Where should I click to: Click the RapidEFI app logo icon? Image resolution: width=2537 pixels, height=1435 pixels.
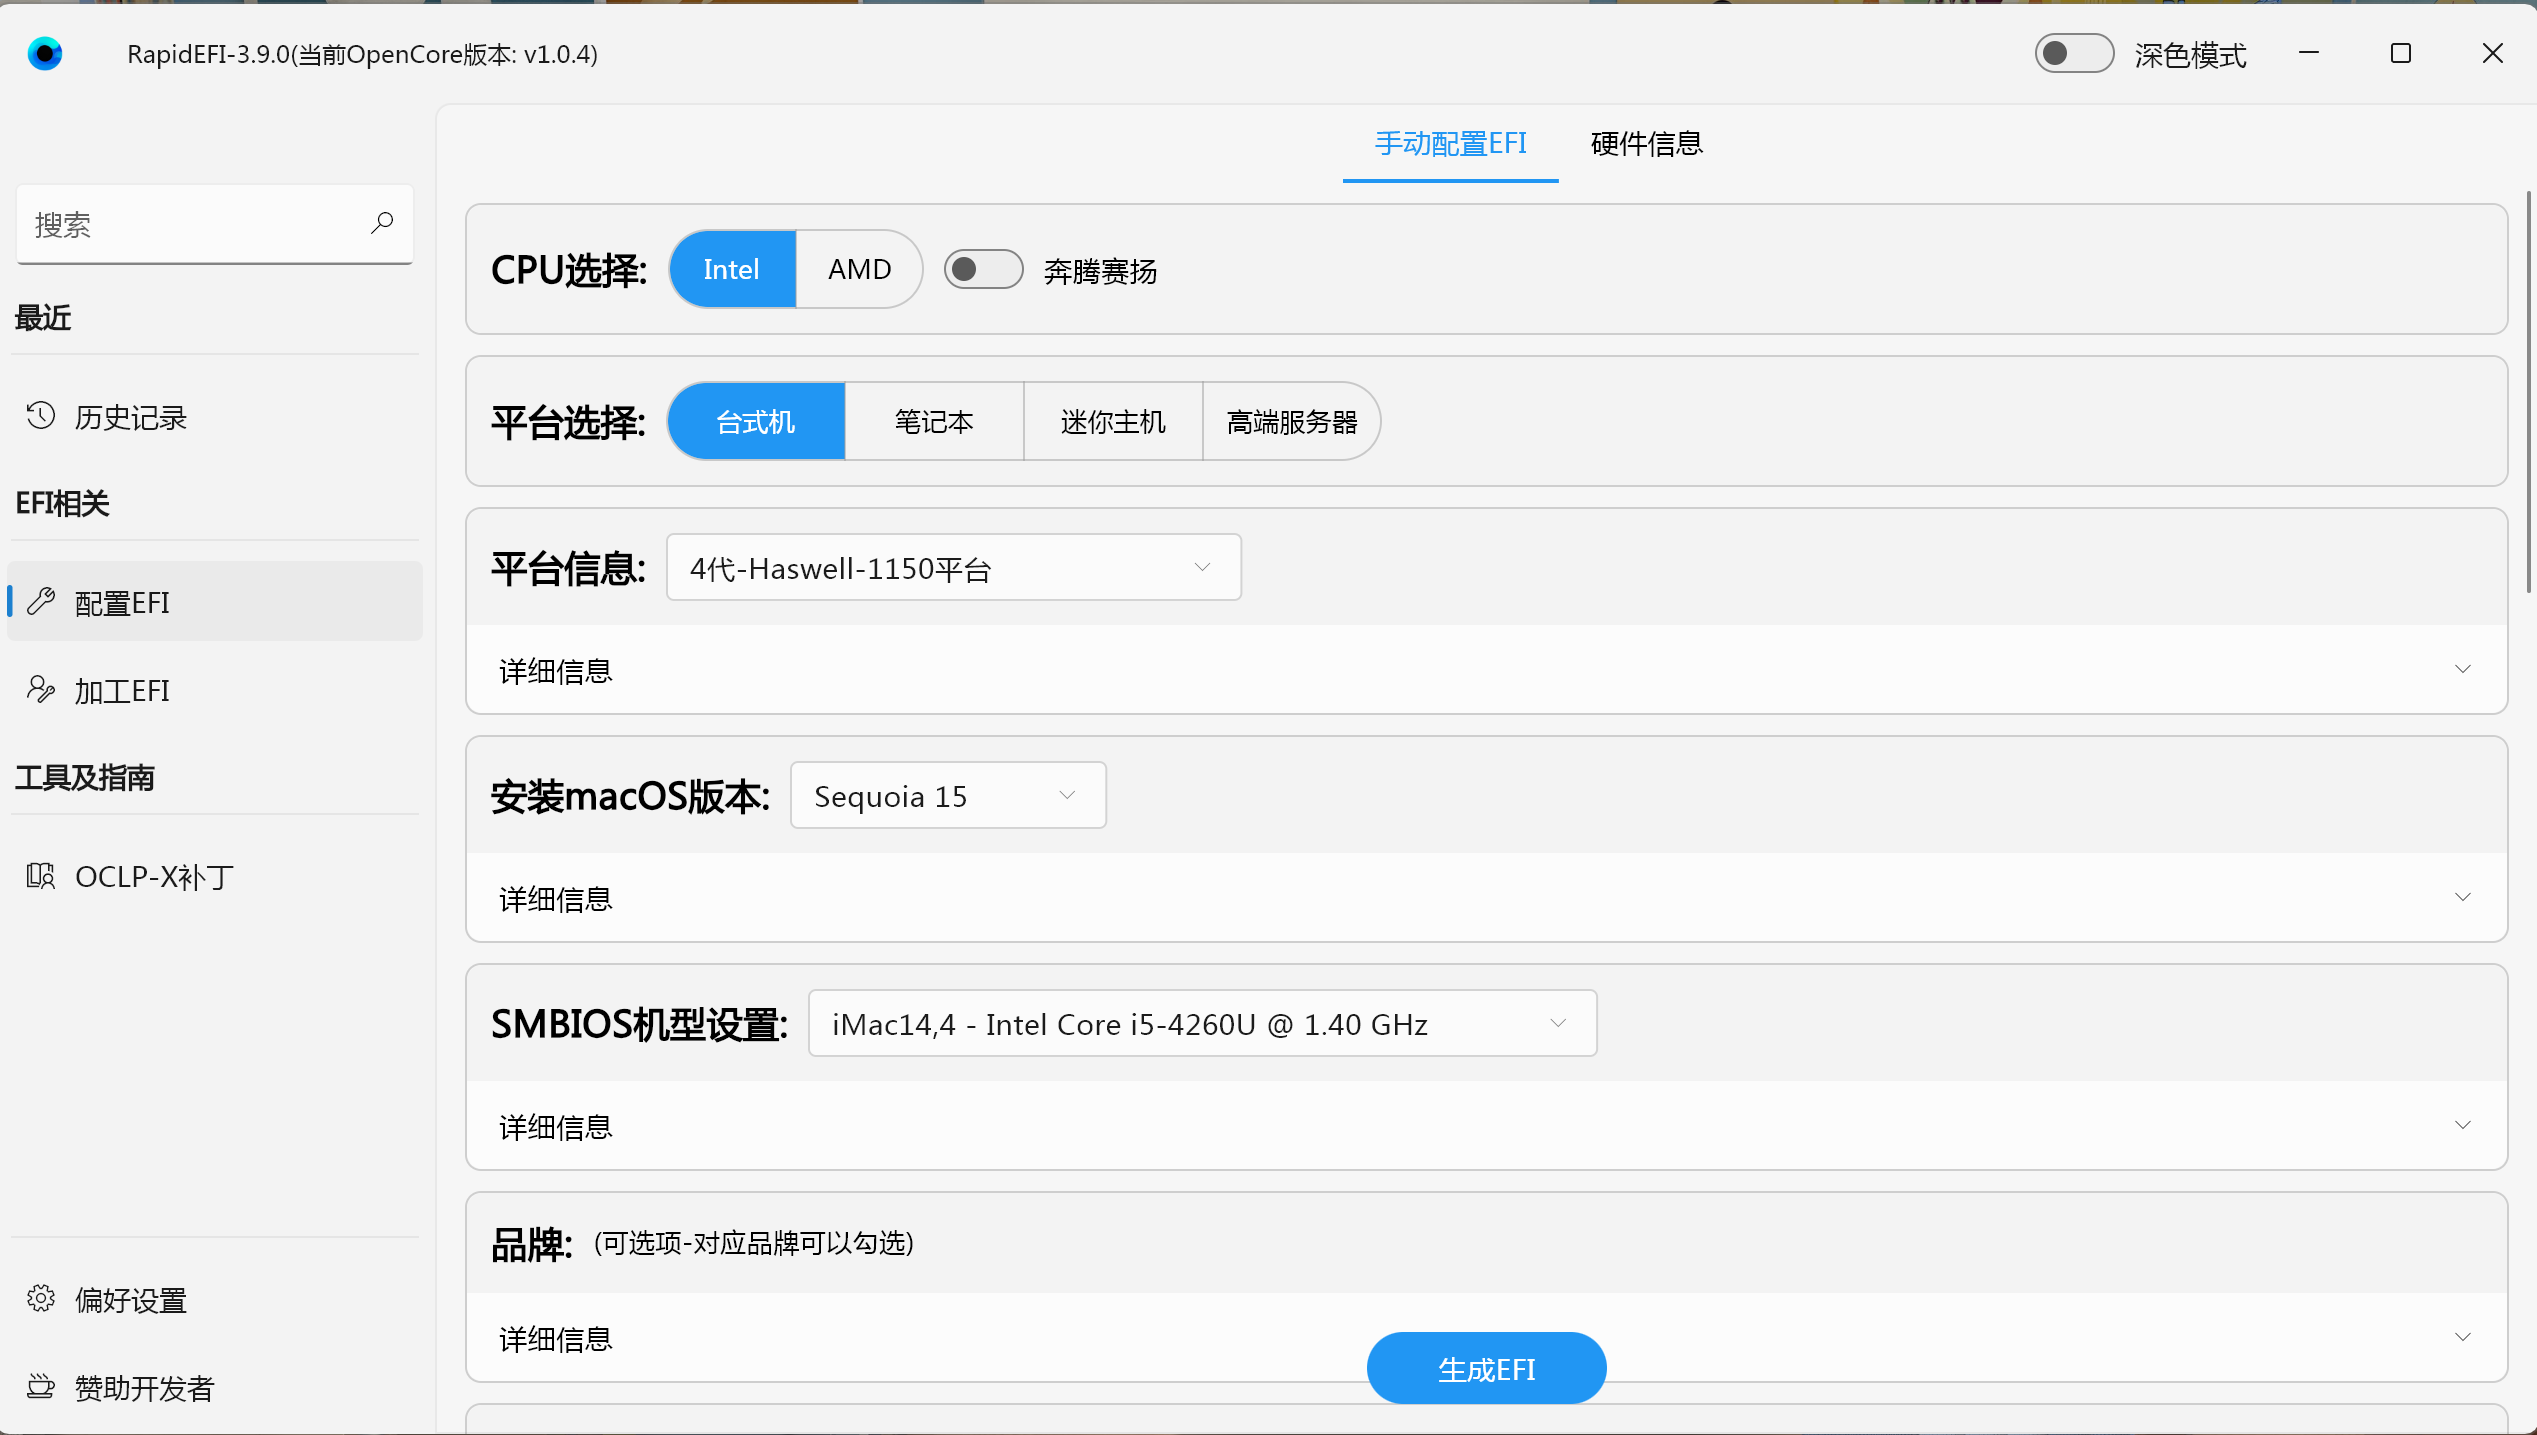(x=45, y=53)
